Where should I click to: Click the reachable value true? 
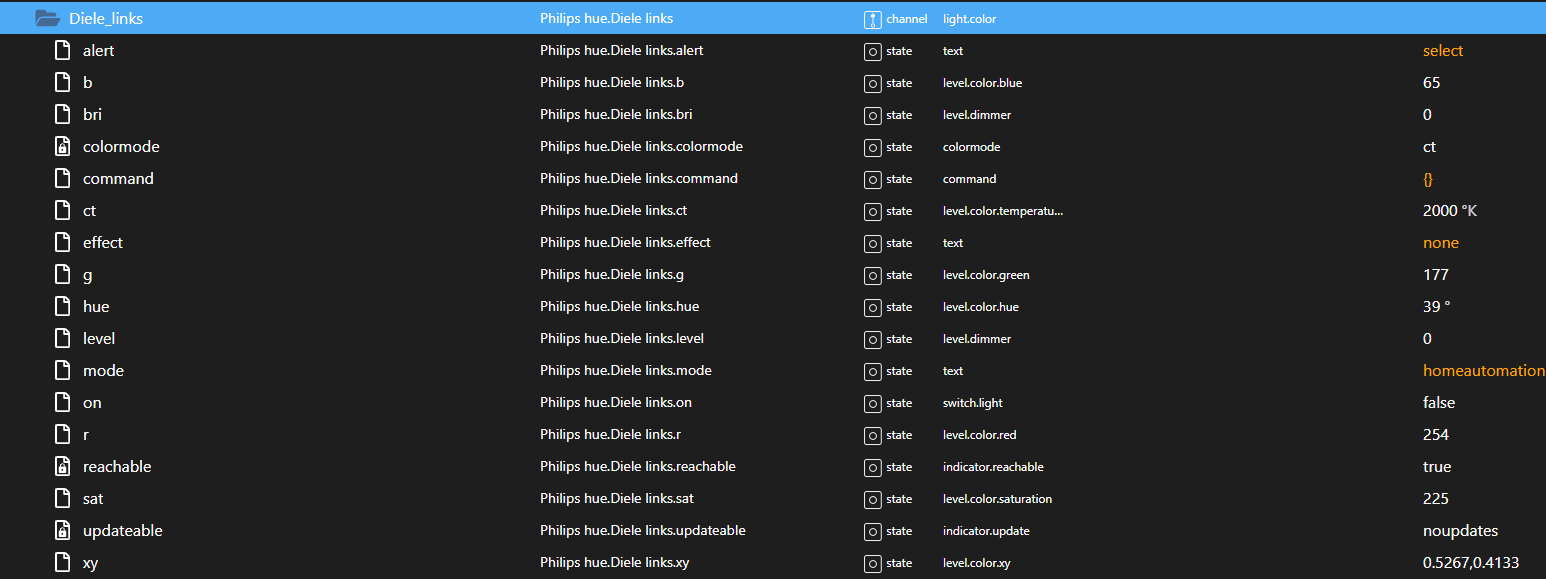[x=1436, y=467]
